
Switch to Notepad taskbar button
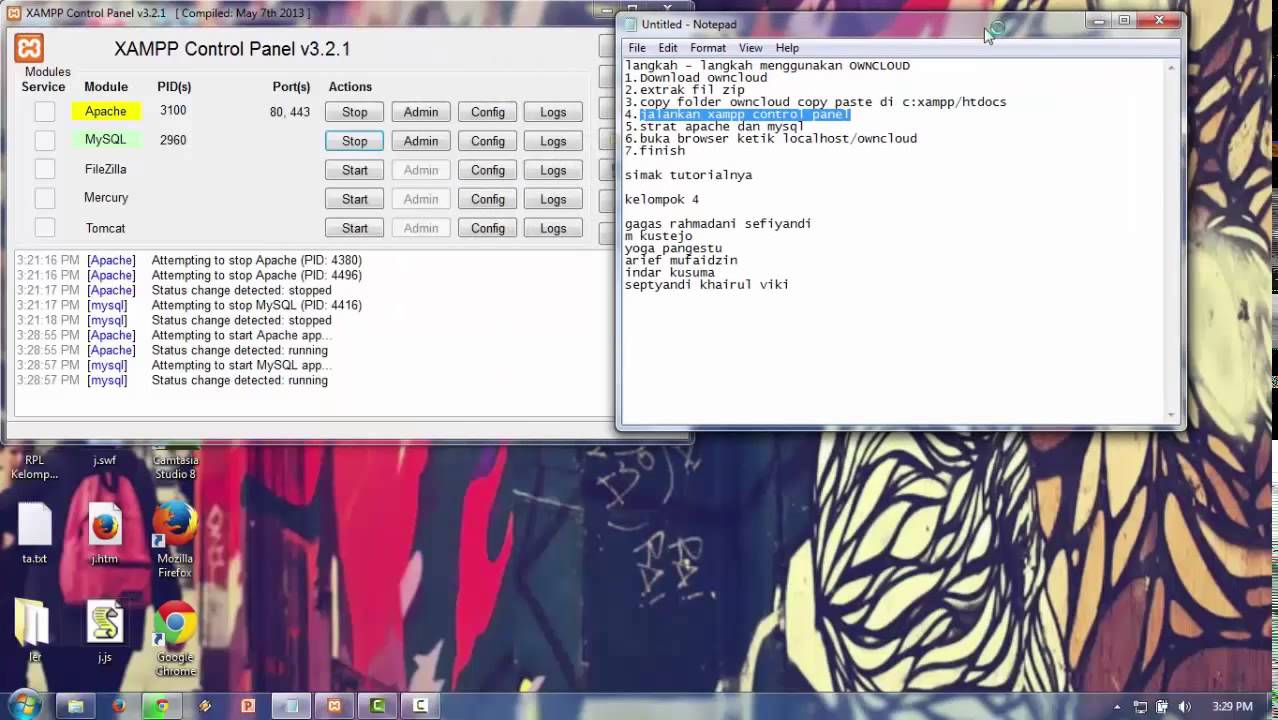(291, 706)
